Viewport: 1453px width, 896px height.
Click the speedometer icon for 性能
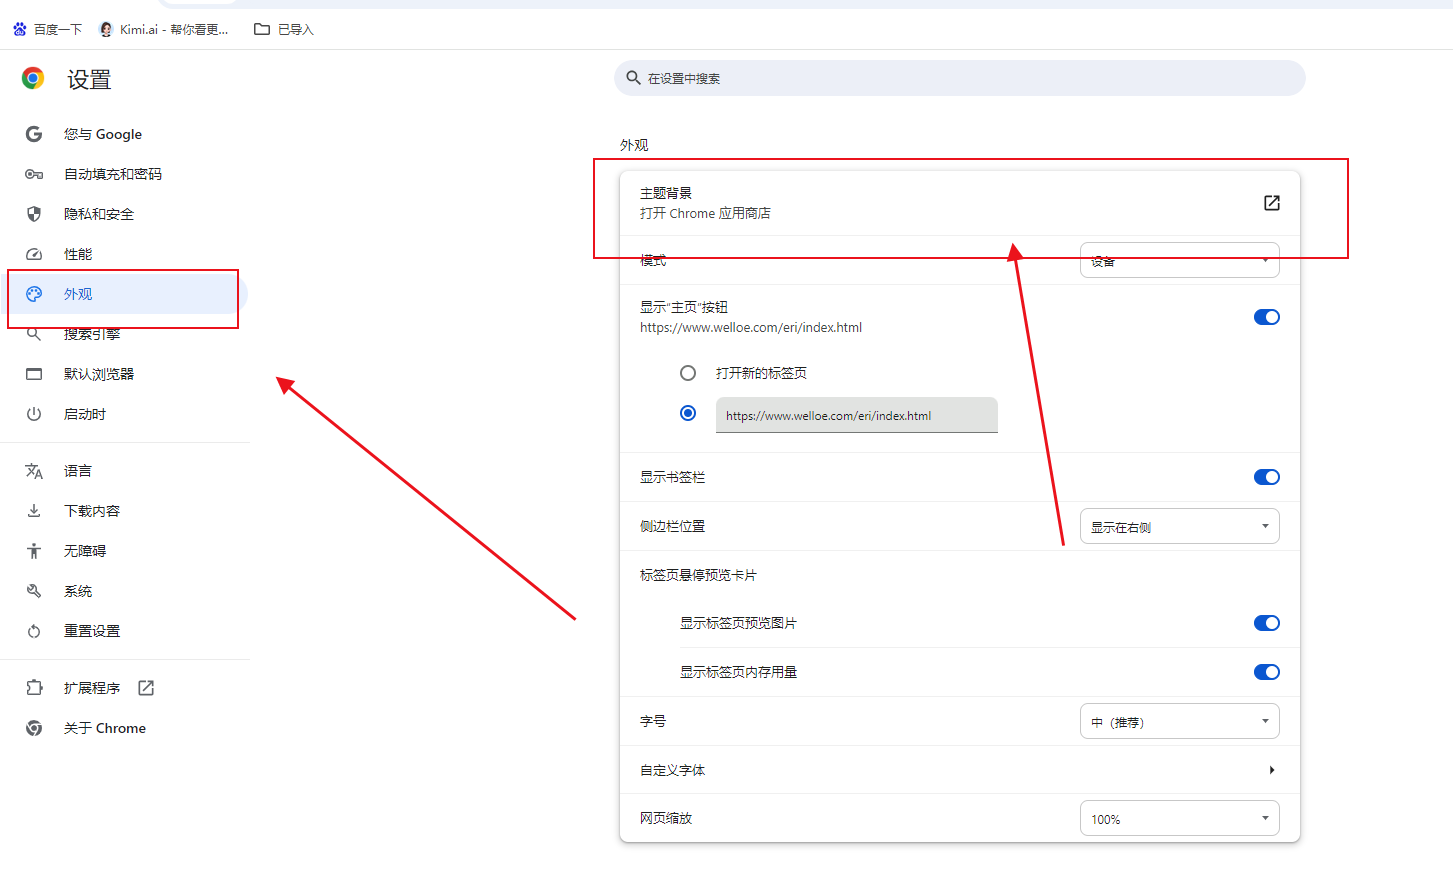coord(34,254)
